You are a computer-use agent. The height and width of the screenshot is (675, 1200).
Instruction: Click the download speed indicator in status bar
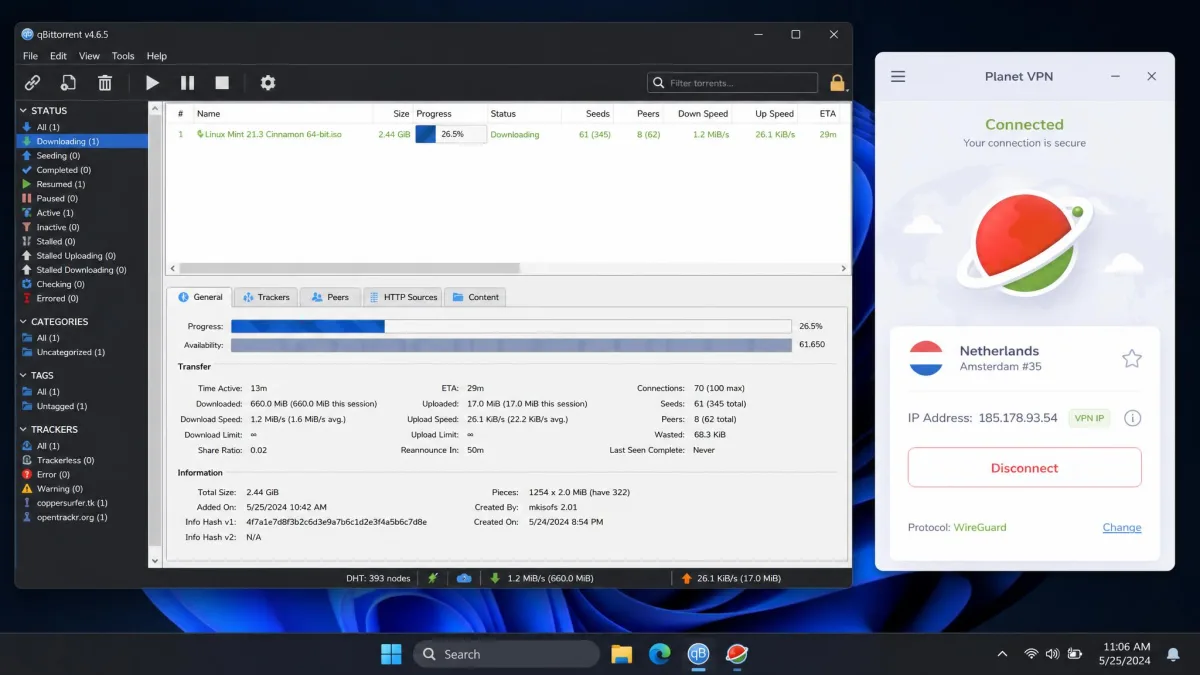[541, 578]
